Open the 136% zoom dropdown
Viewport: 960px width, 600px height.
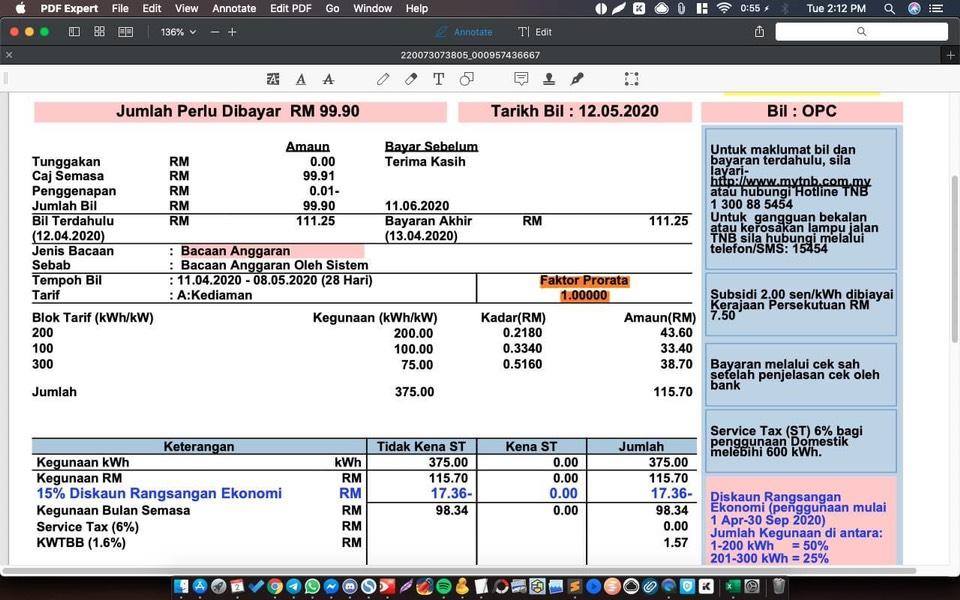(178, 32)
